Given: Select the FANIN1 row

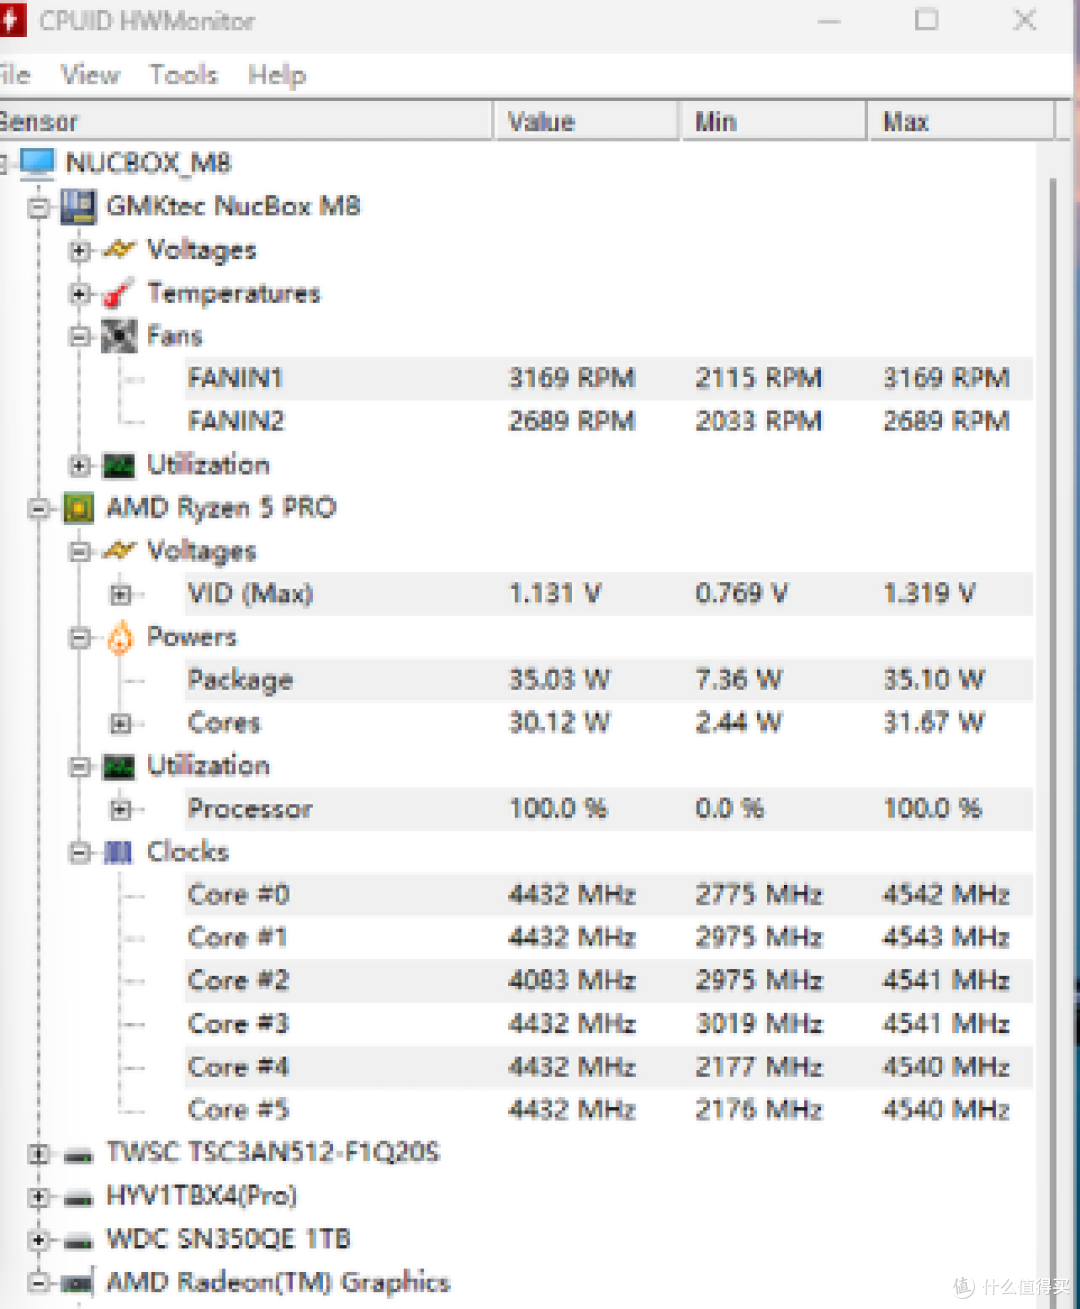Looking at the screenshot, I should [609, 378].
